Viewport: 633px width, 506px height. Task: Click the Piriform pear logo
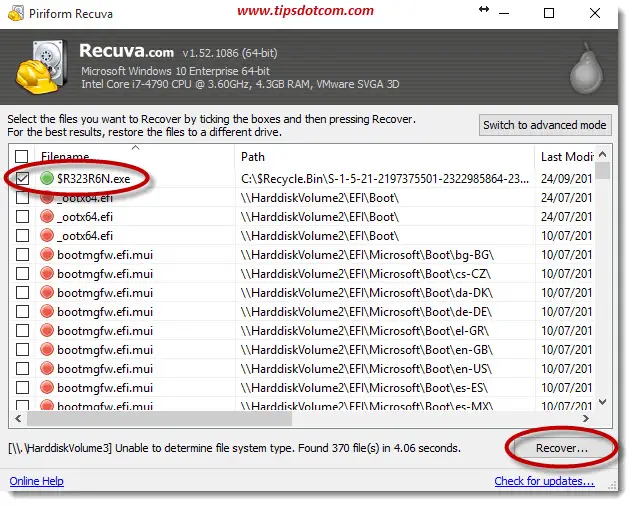[586, 69]
